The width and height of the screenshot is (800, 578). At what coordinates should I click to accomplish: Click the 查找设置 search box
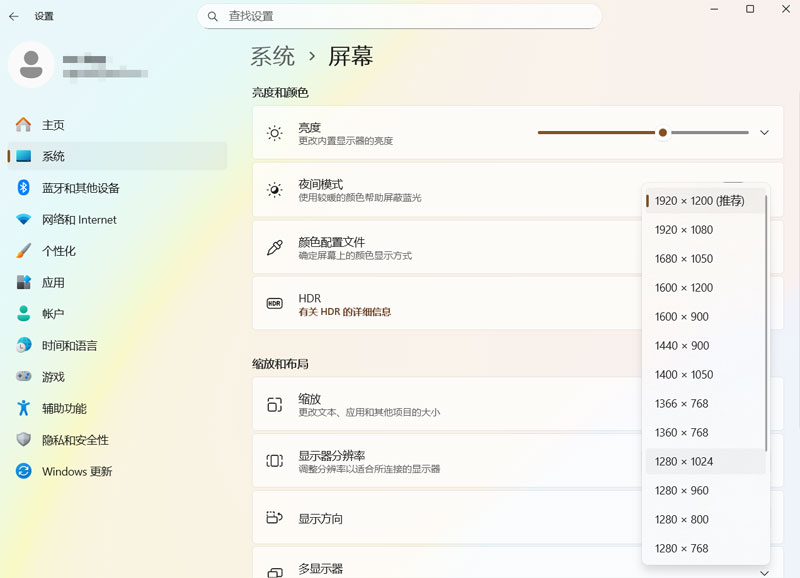pos(400,16)
